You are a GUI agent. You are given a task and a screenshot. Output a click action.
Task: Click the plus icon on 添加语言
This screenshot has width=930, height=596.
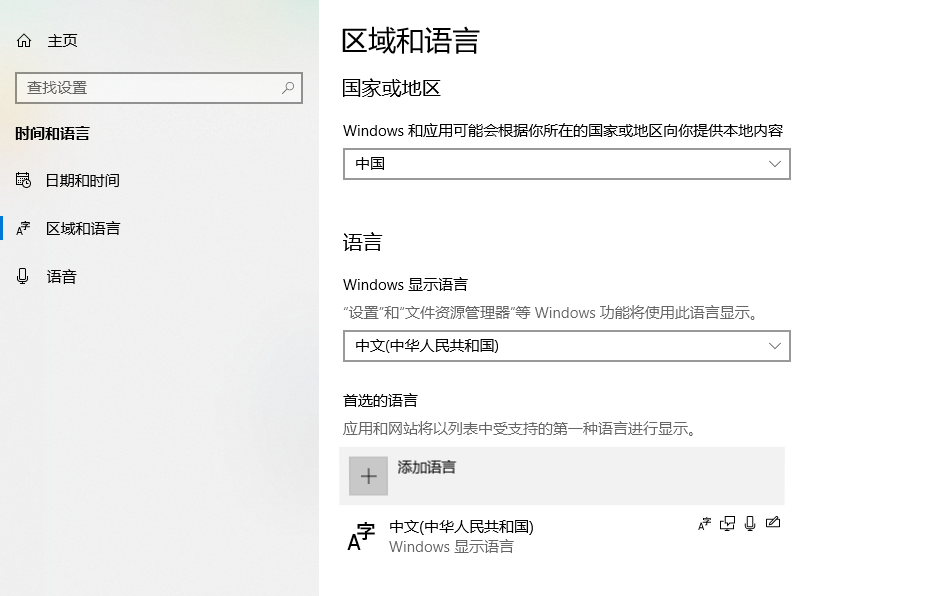[368, 476]
